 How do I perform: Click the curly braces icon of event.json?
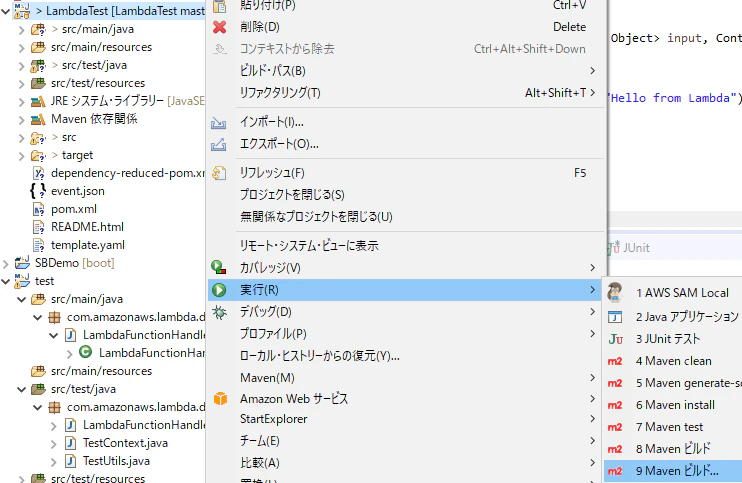click(38, 191)
